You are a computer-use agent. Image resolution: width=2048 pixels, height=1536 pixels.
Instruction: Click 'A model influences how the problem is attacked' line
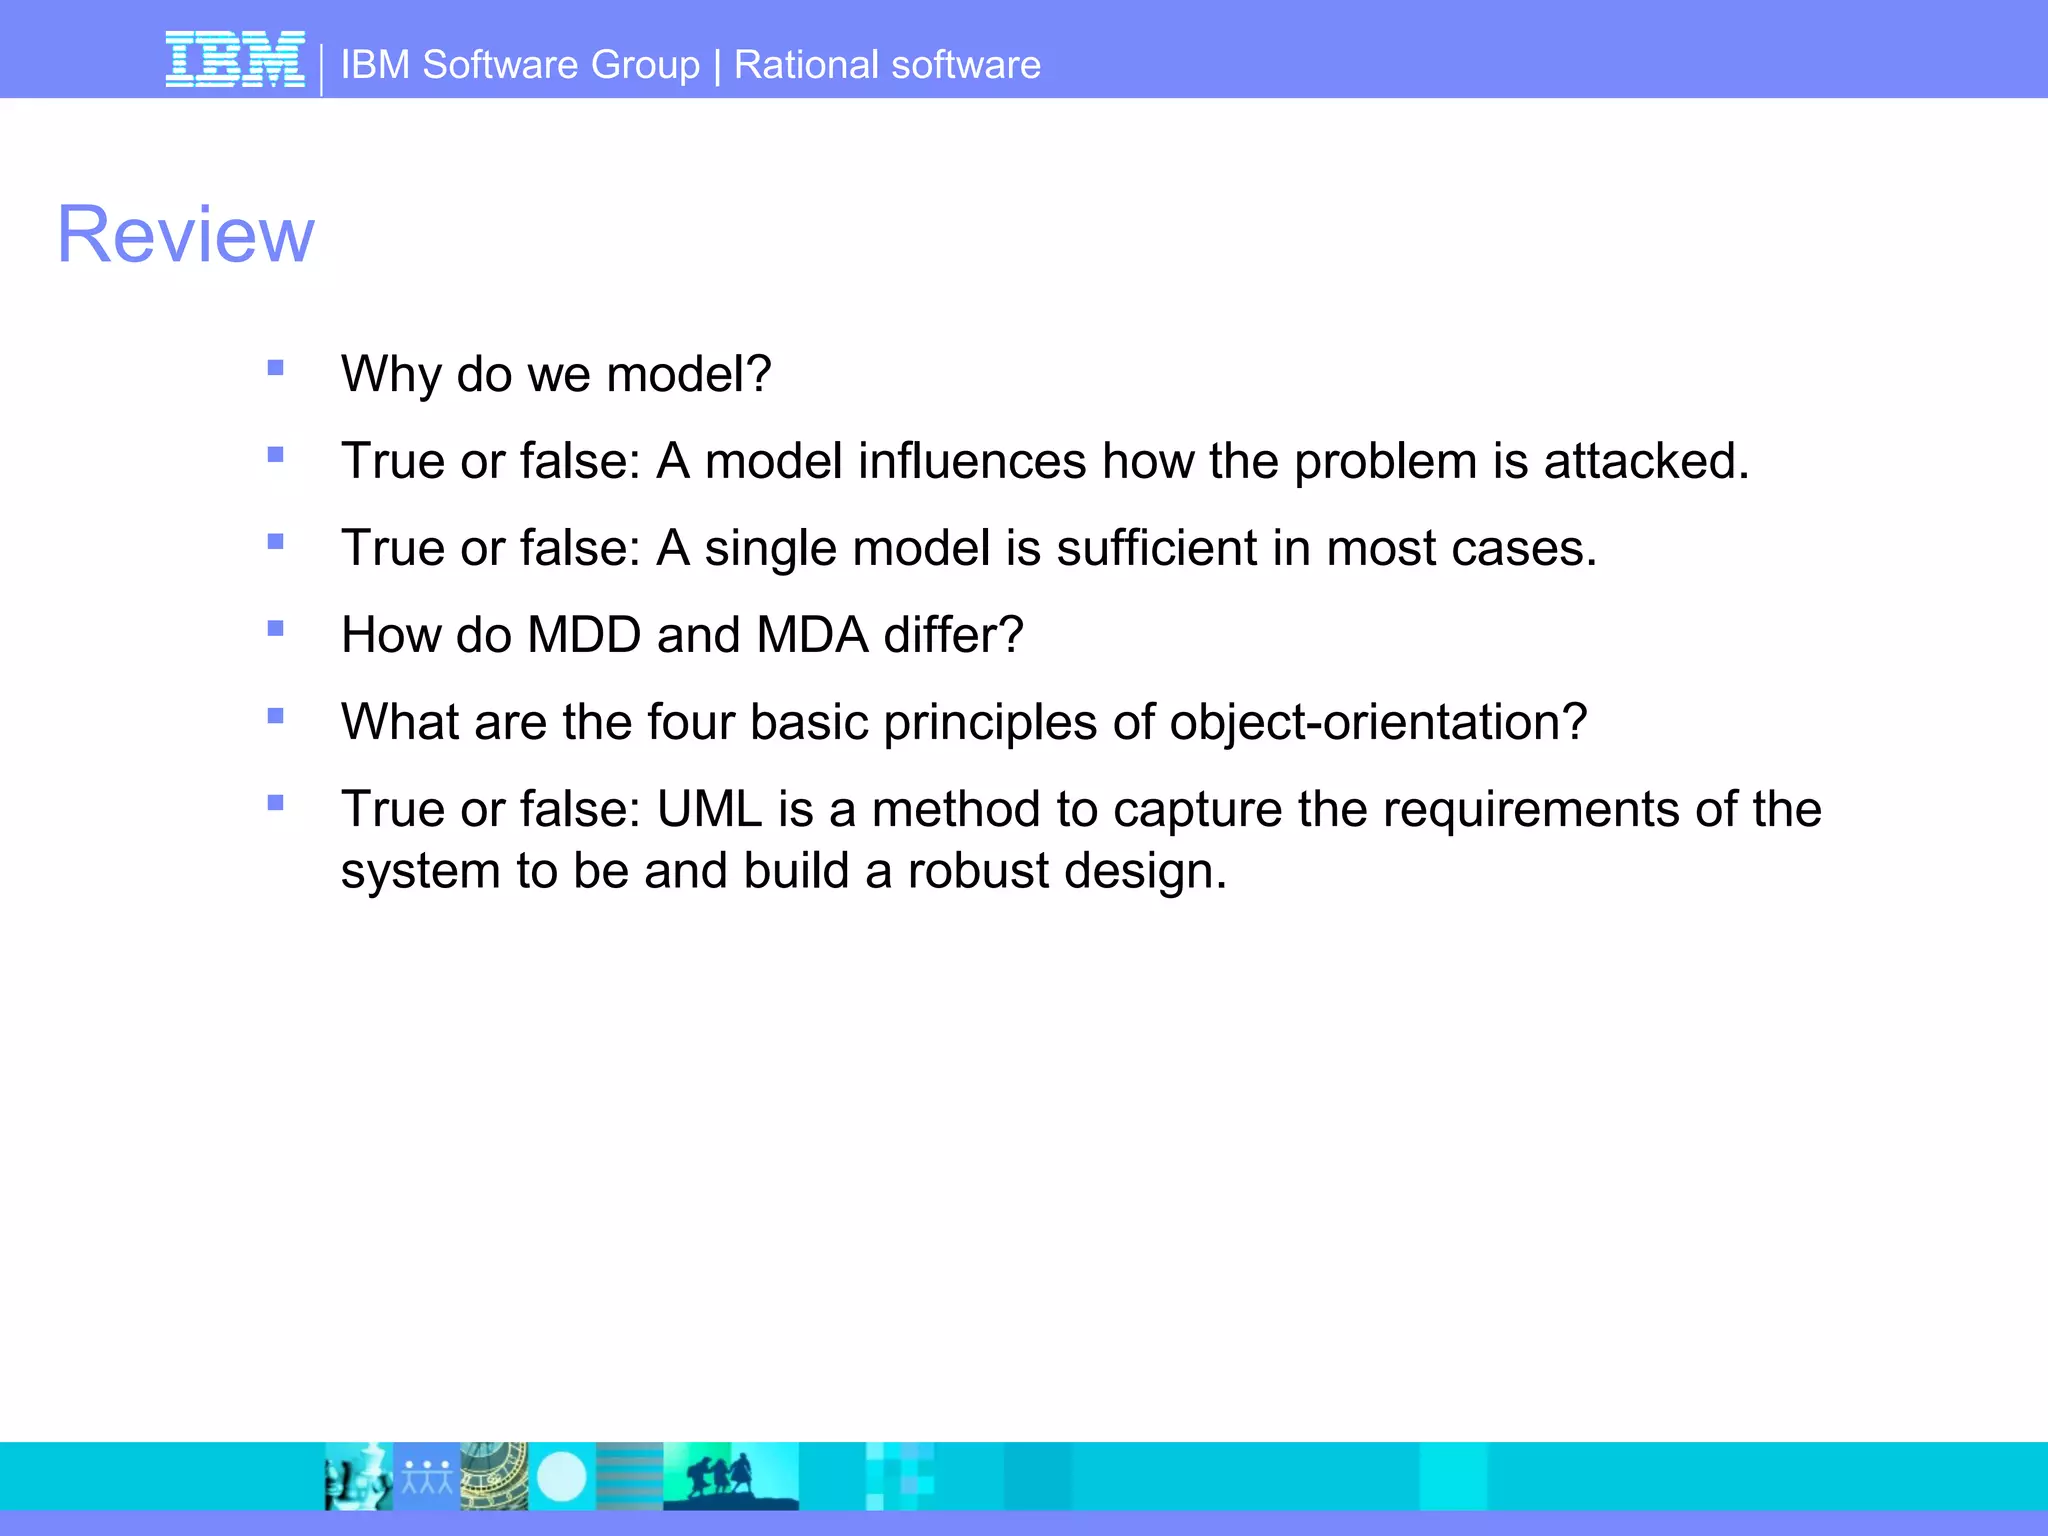[x=1045, y=461]
